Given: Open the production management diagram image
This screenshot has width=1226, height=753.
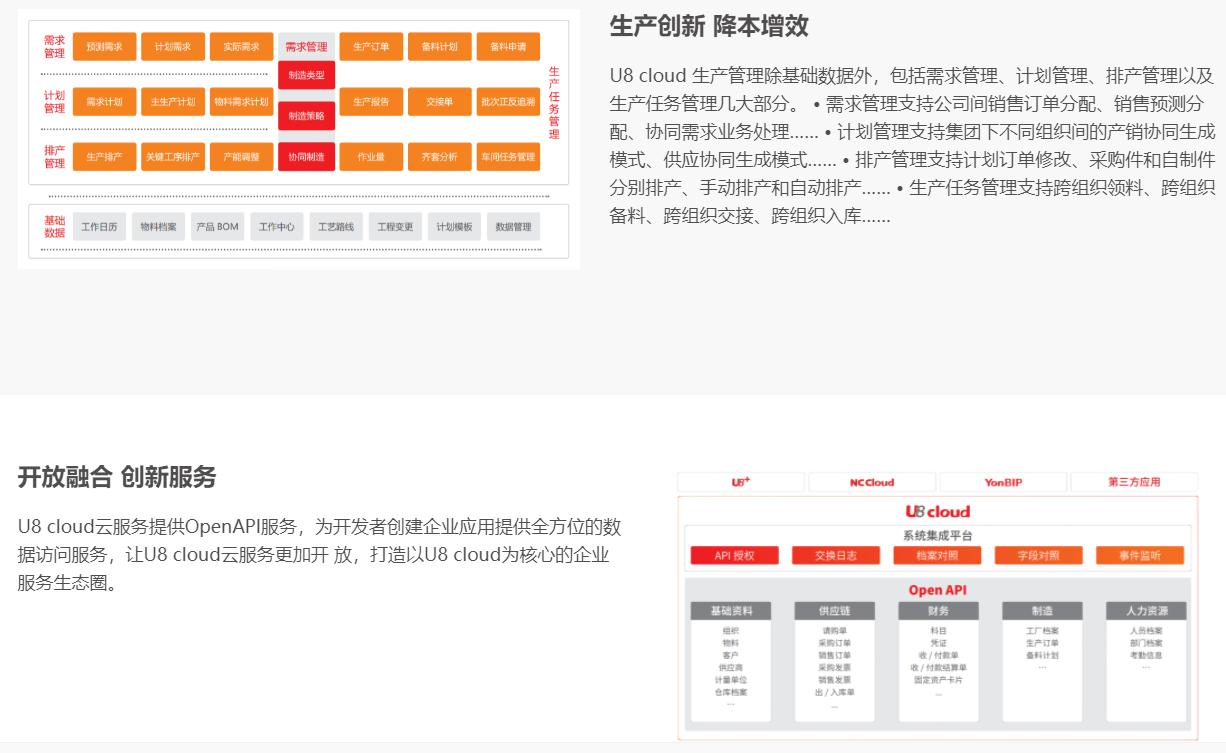Looking at the screenshot, I should tap(299, 139).
